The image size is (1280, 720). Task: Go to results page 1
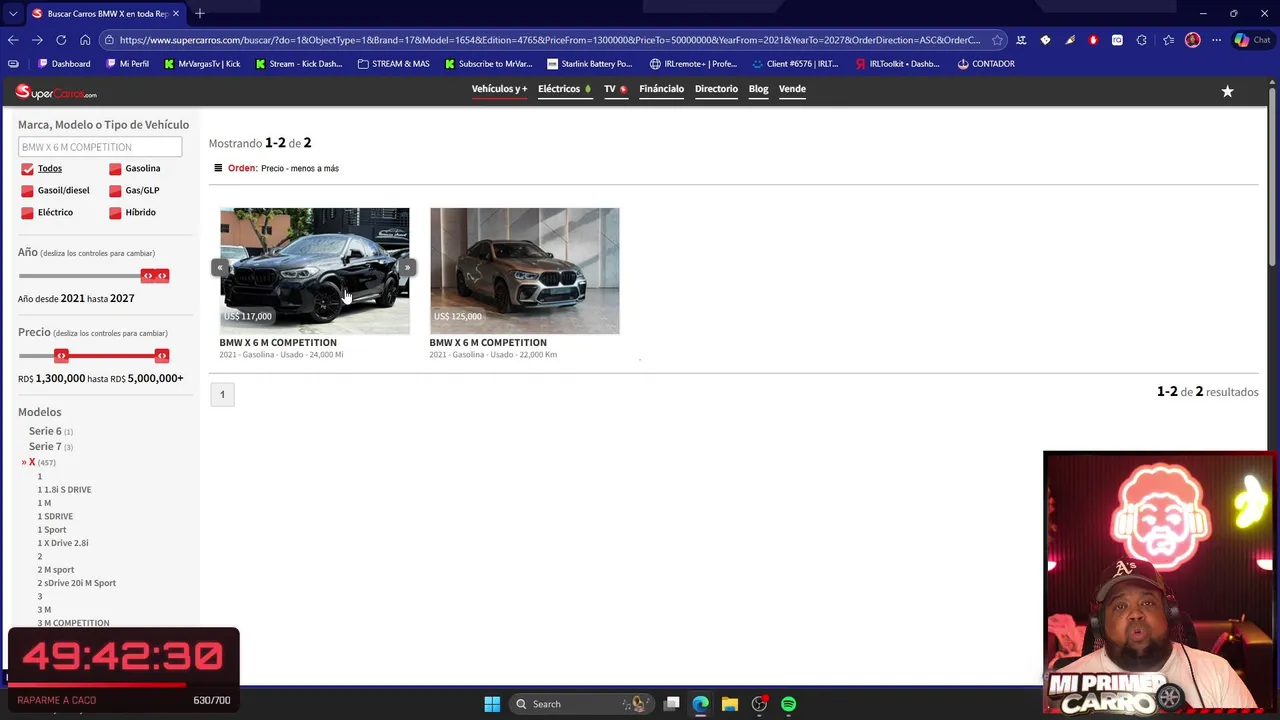tap(222, 394)
